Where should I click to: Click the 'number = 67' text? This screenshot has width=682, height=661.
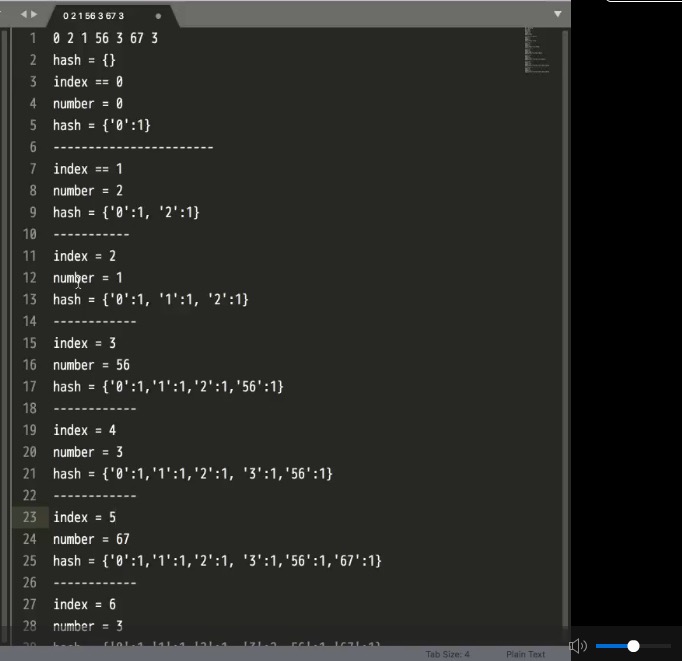coord(91,539)
